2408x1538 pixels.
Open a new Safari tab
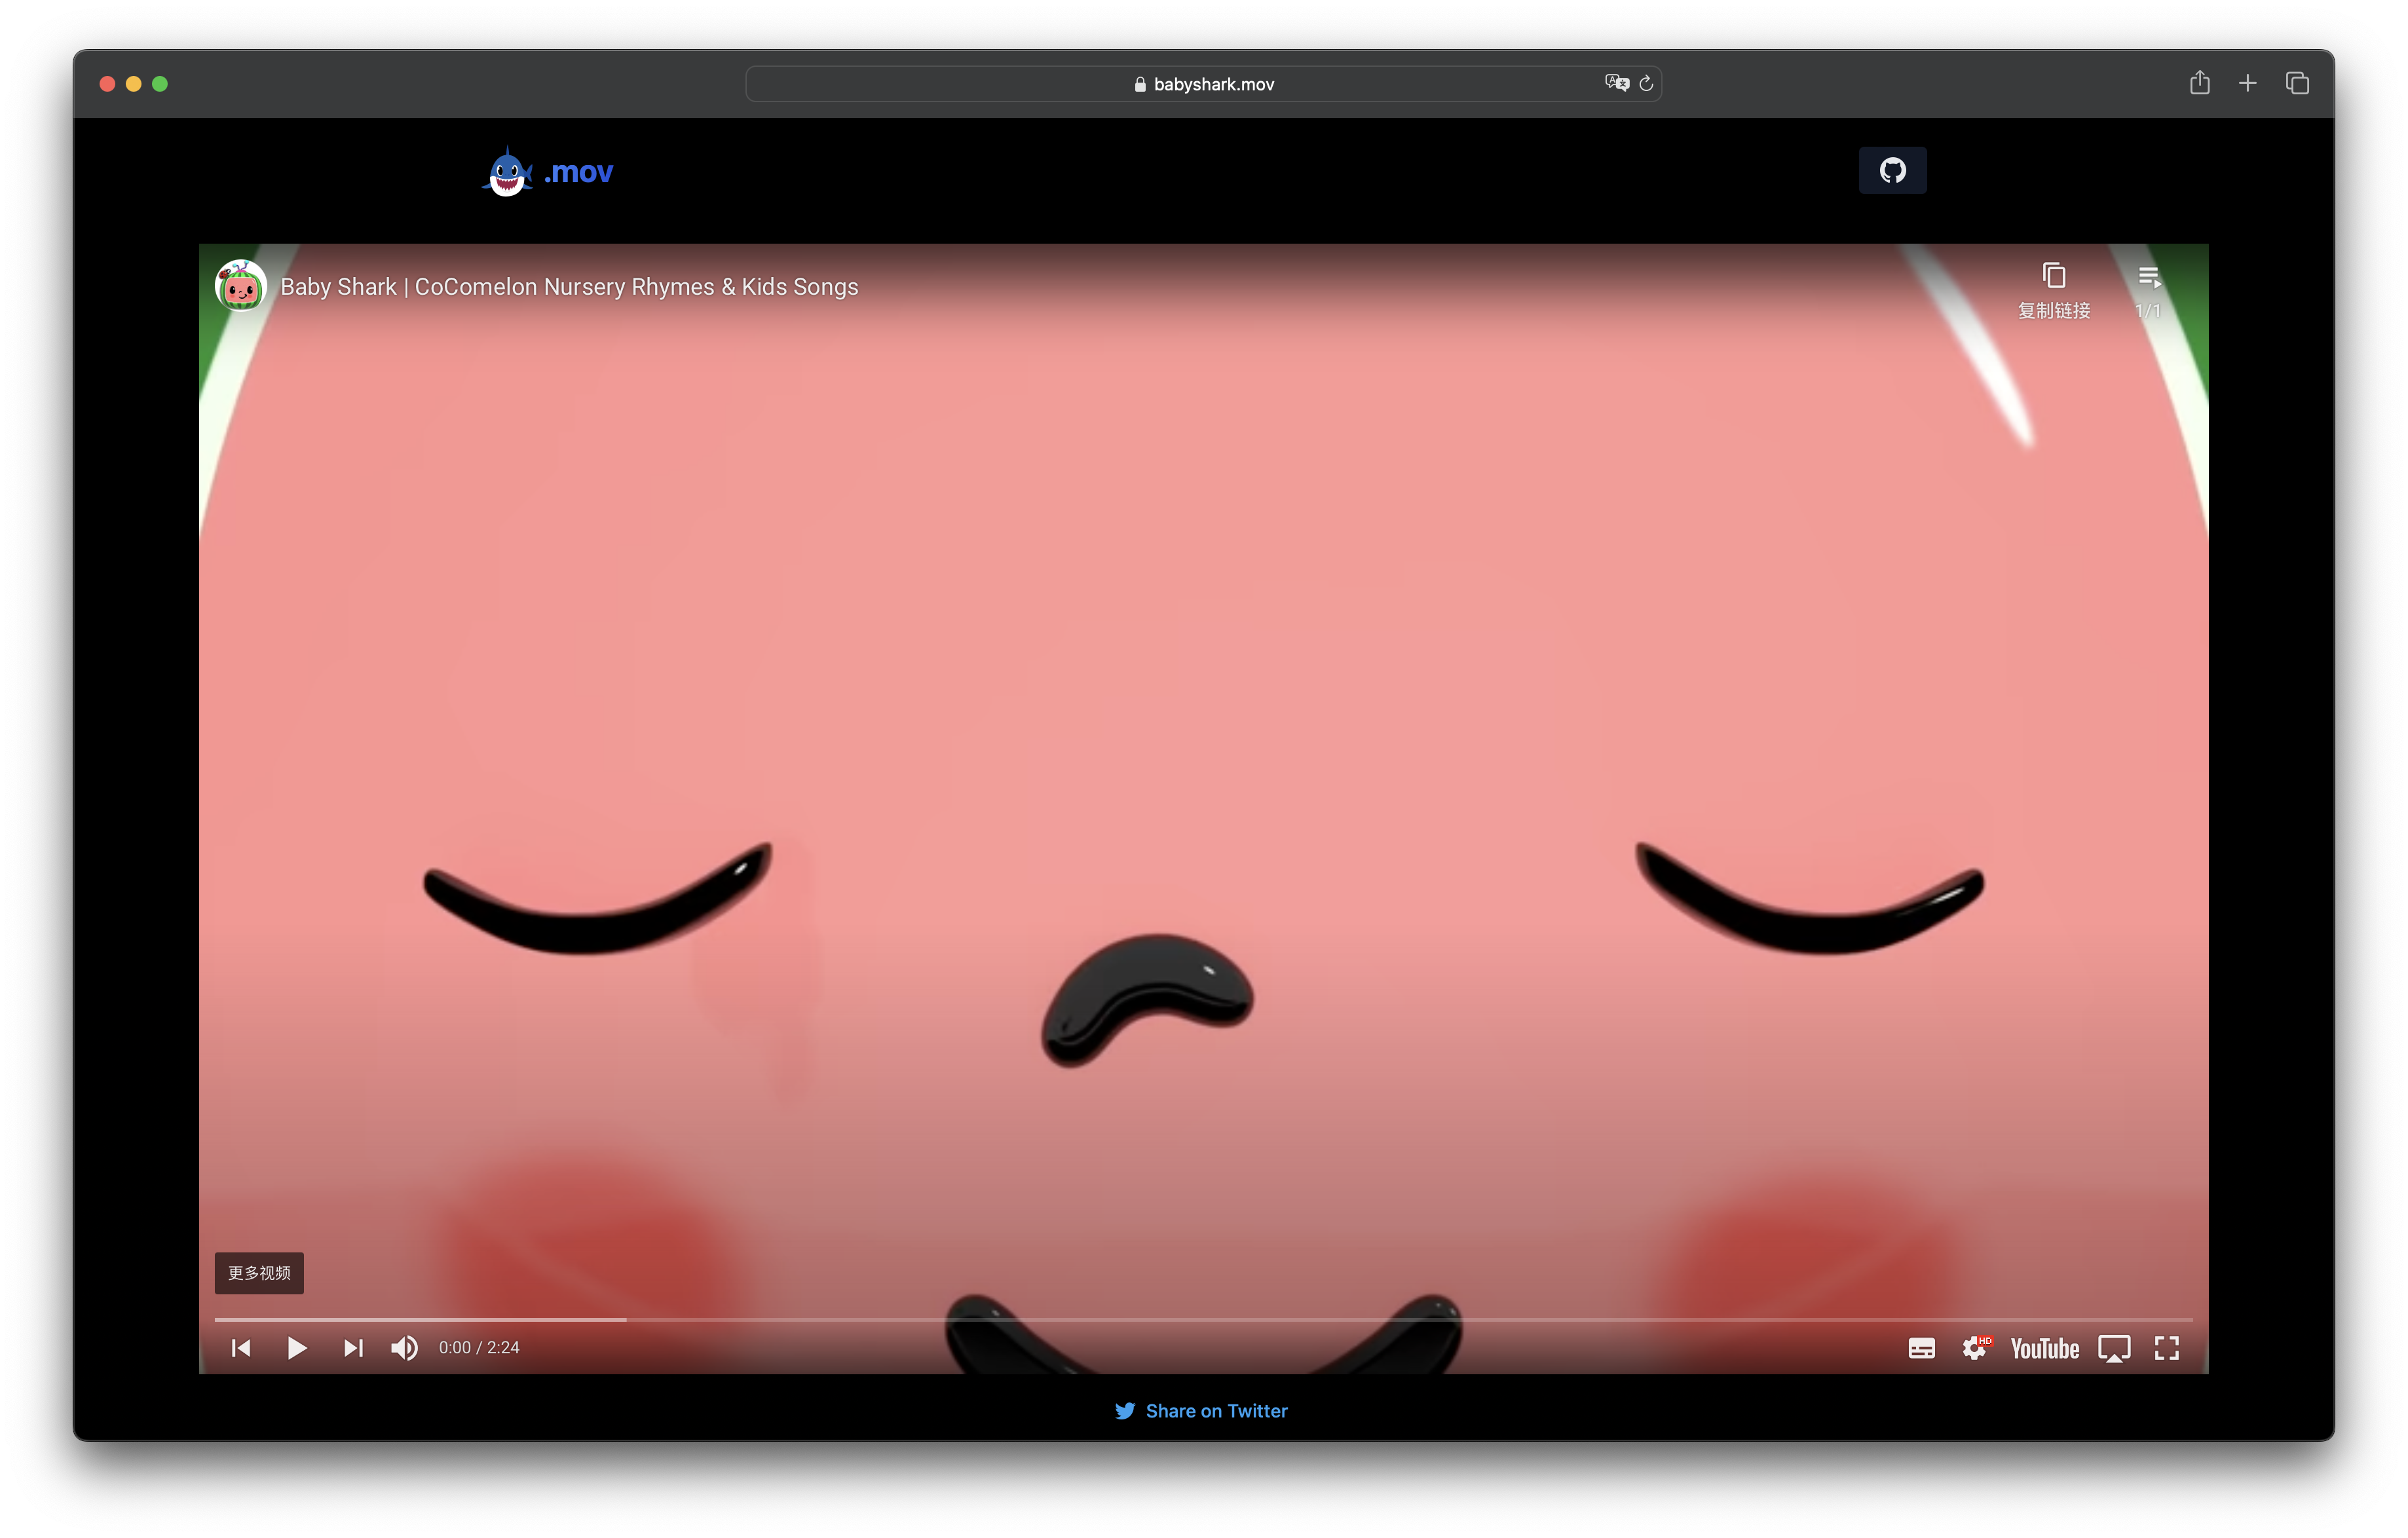(2248, 84)
